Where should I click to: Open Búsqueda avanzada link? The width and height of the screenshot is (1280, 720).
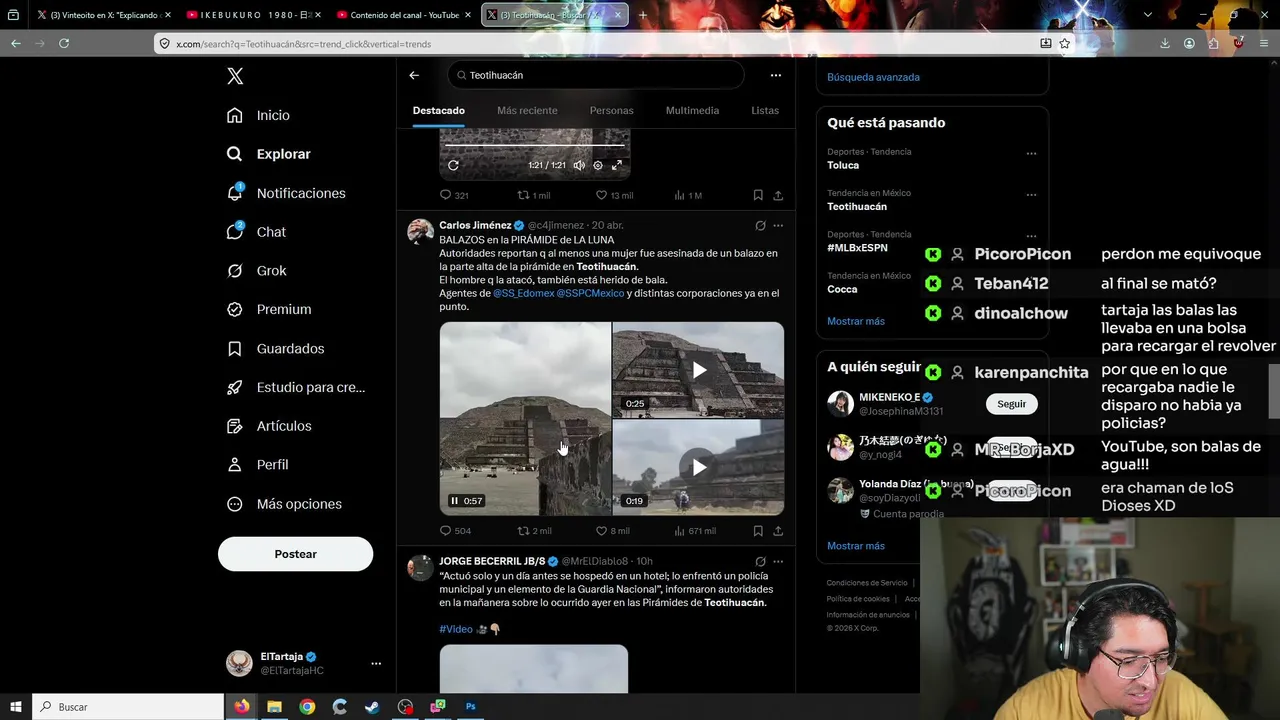873,77
